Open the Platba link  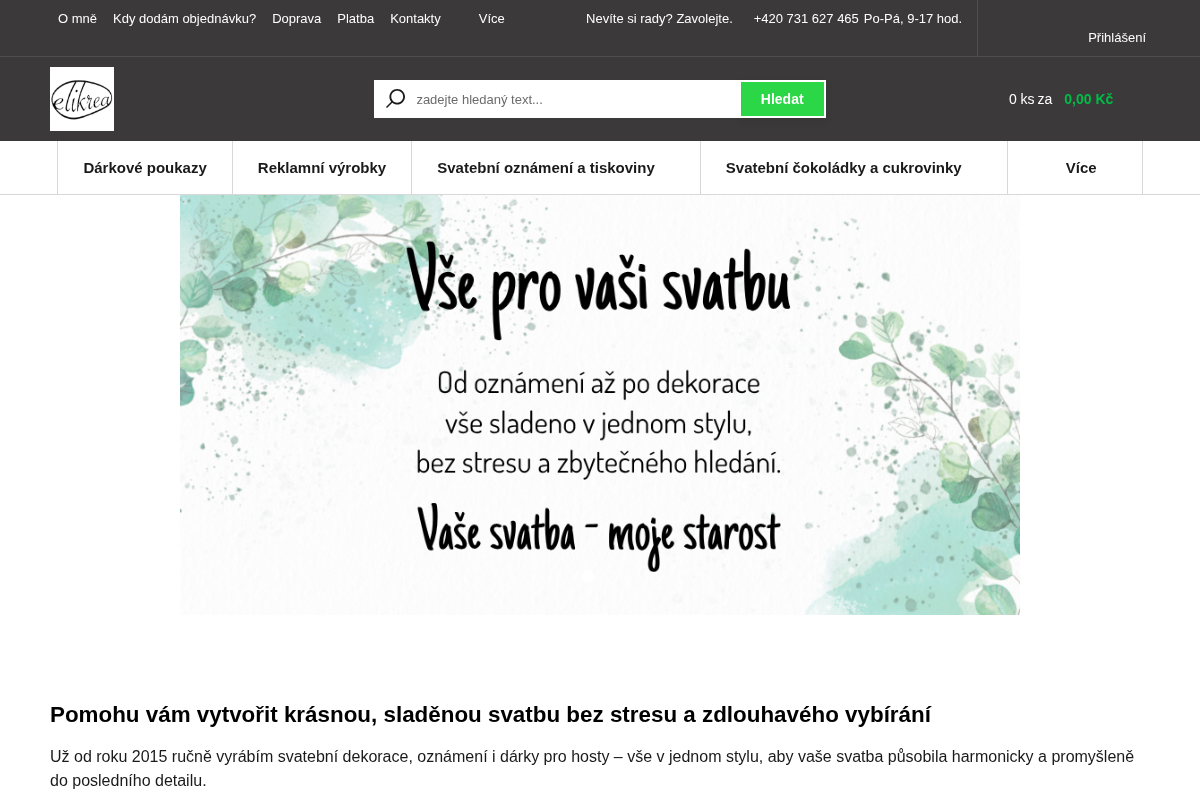pos(355,18)
